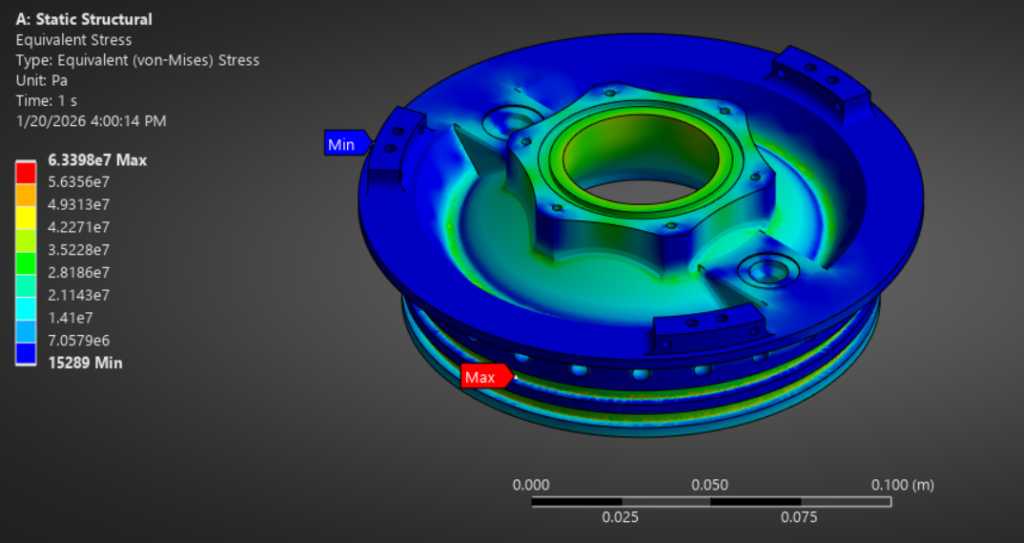This screenshot has height=543, width=1024.
Task: Select the Equivalent (von-Mises) Stress type text
Action: 137,60
